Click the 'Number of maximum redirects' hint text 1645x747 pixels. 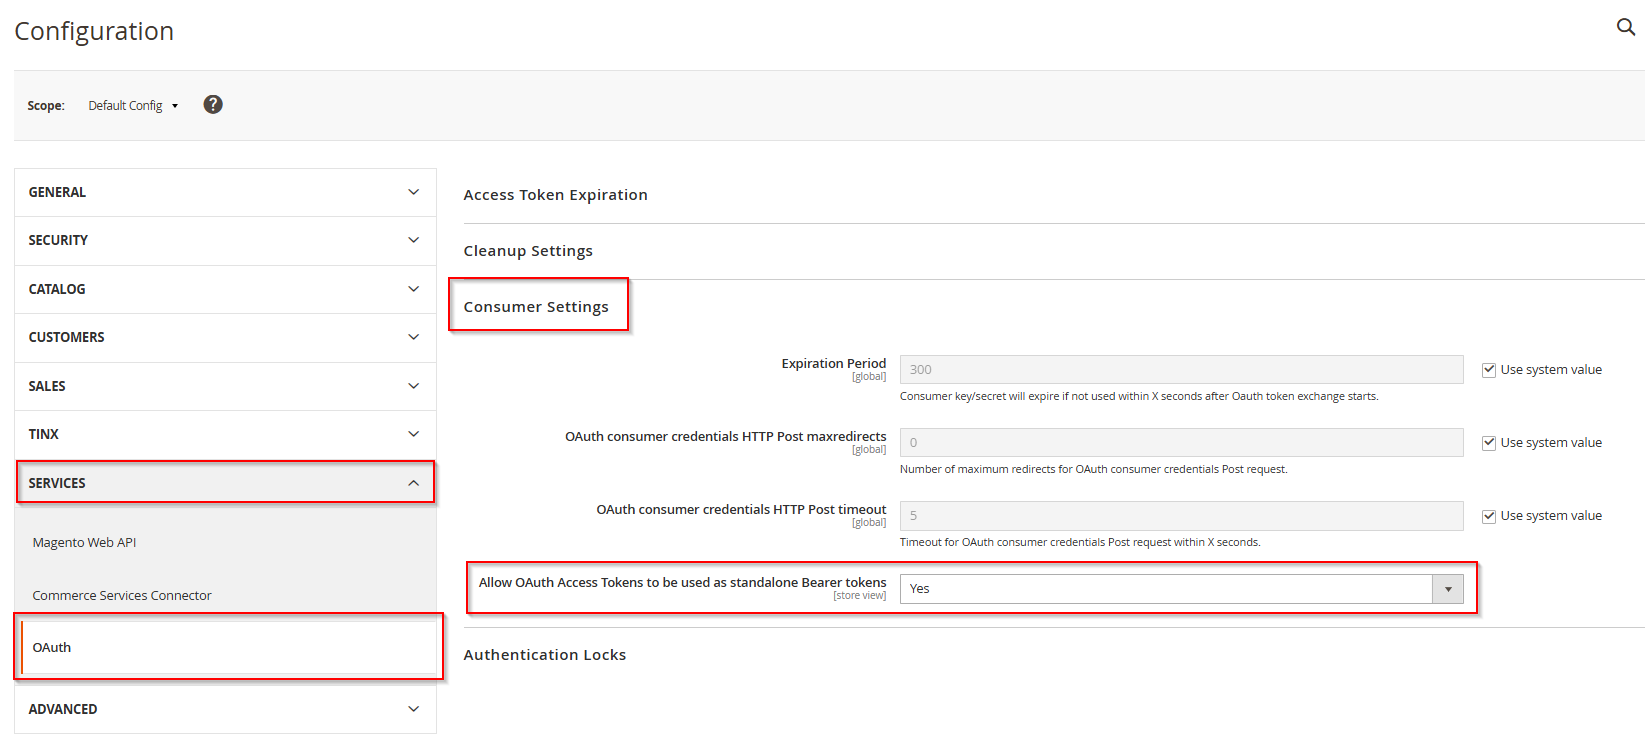[1094, 470]
